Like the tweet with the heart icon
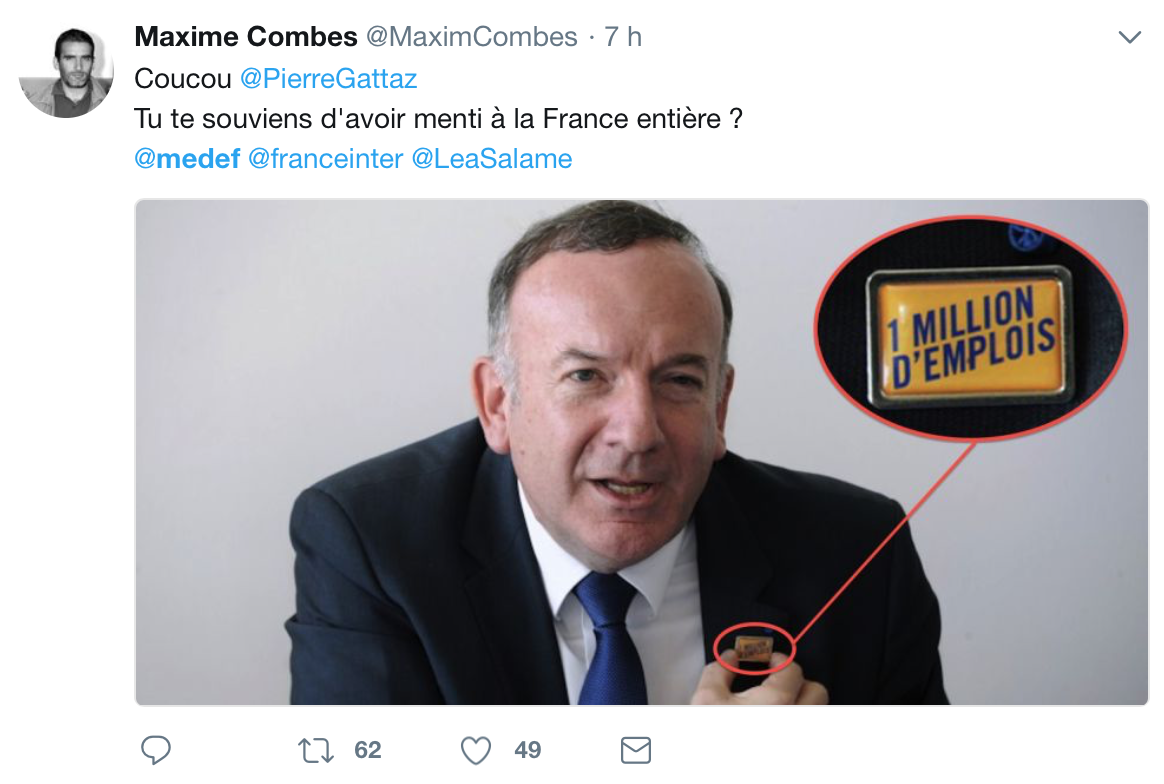 click(x=476, y=750)
